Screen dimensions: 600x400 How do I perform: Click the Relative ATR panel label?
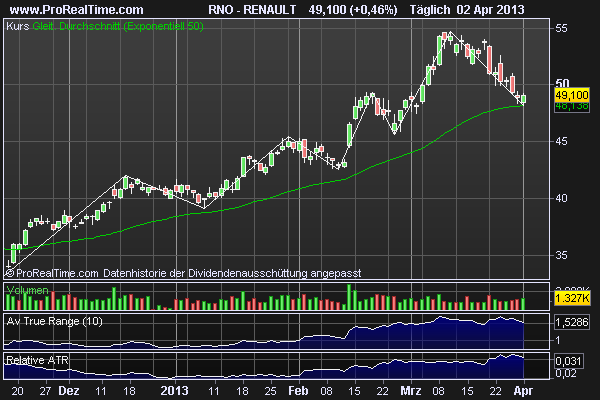(38, 360)
